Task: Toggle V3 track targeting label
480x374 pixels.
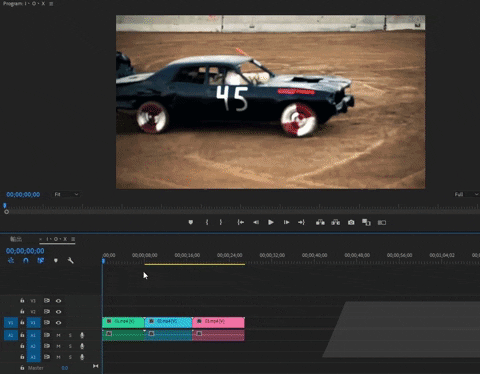Action: coord(33,301)
